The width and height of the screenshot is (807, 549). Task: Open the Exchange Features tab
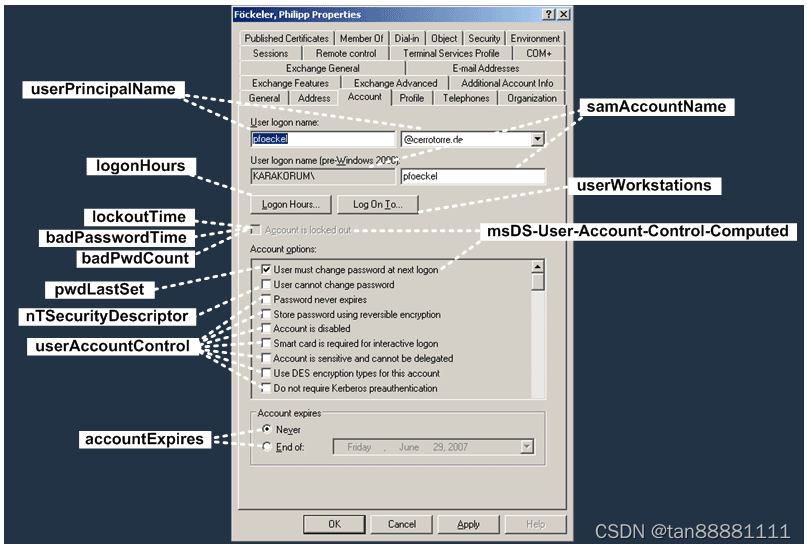point(290,83)
